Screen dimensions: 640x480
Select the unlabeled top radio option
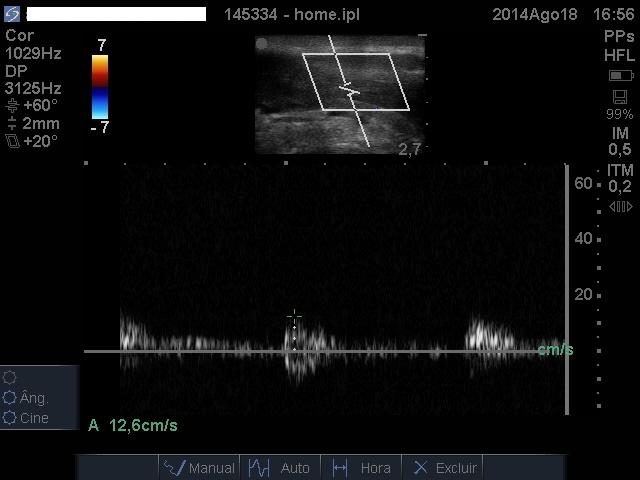click(x=11, y=378)
